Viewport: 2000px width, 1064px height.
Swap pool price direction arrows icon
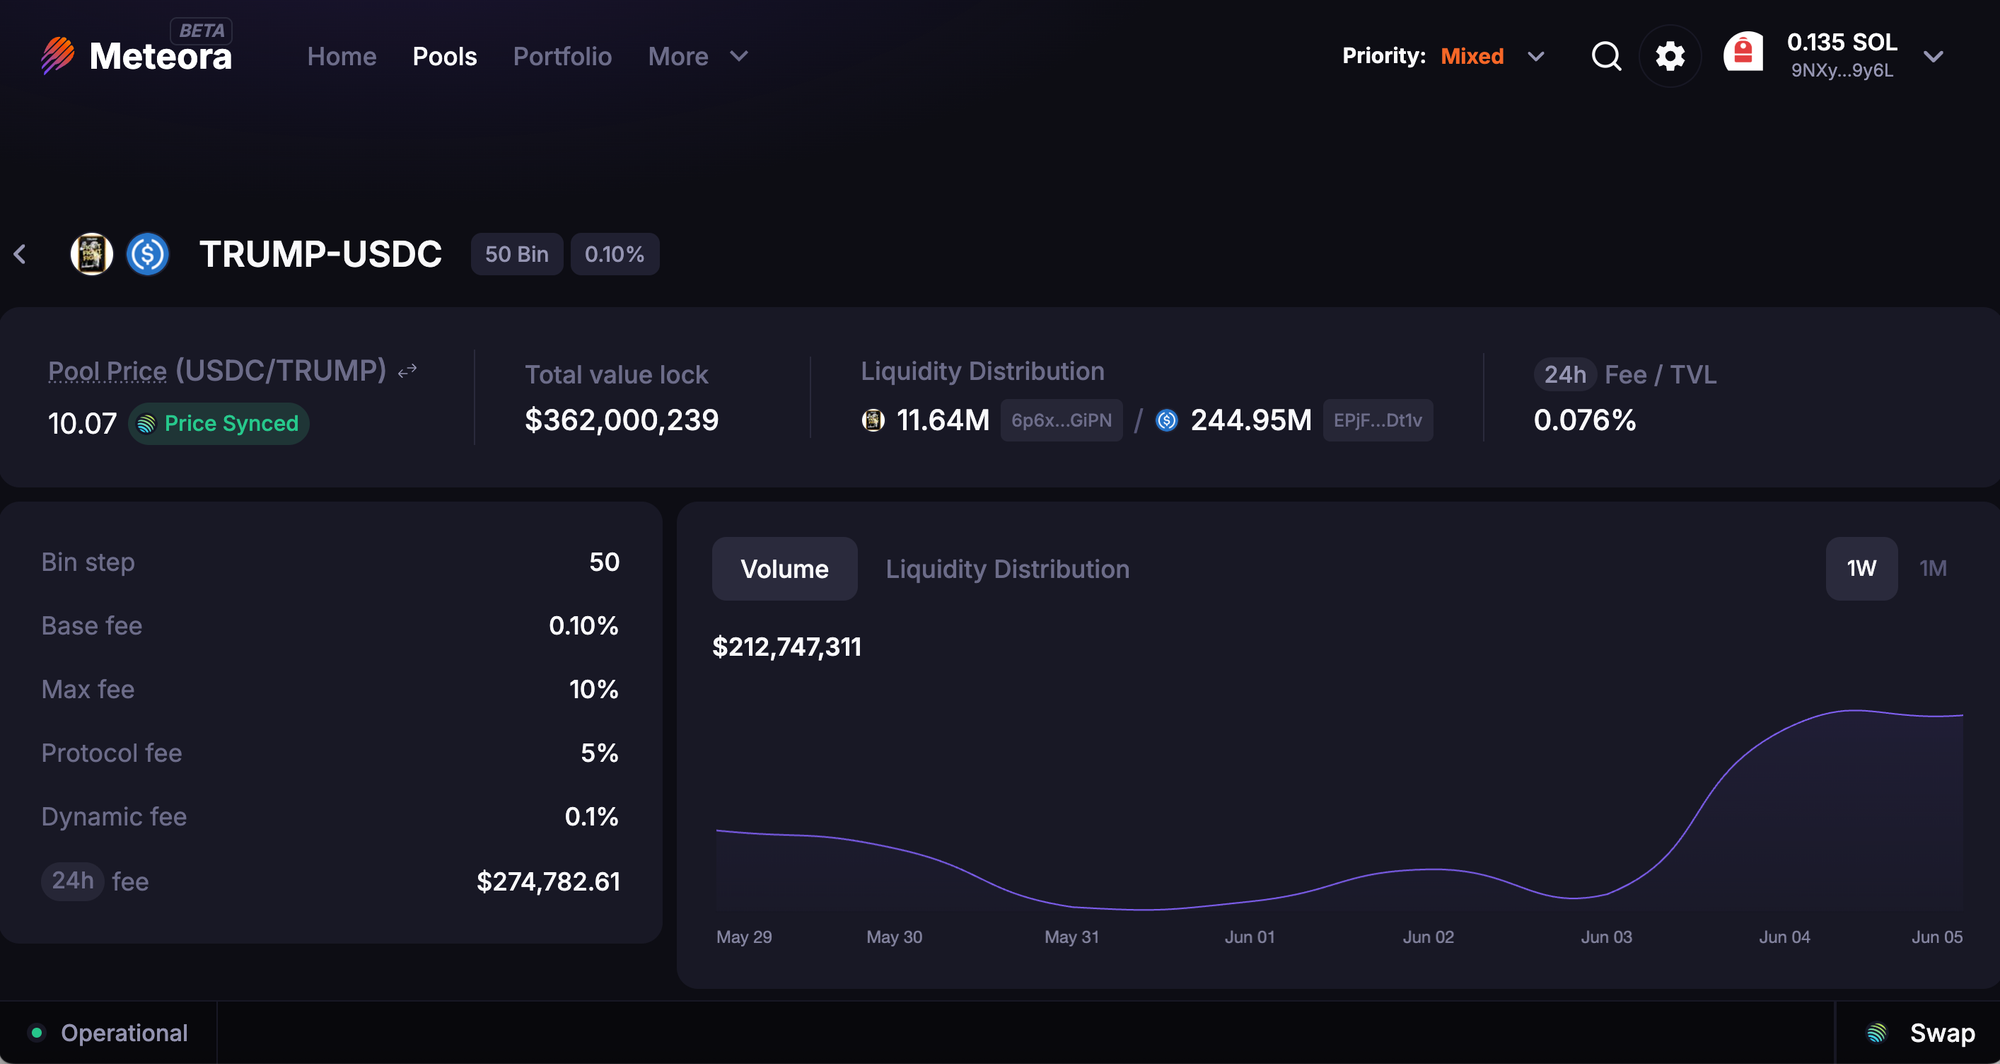pyautogui.click(x=407, y=372)
